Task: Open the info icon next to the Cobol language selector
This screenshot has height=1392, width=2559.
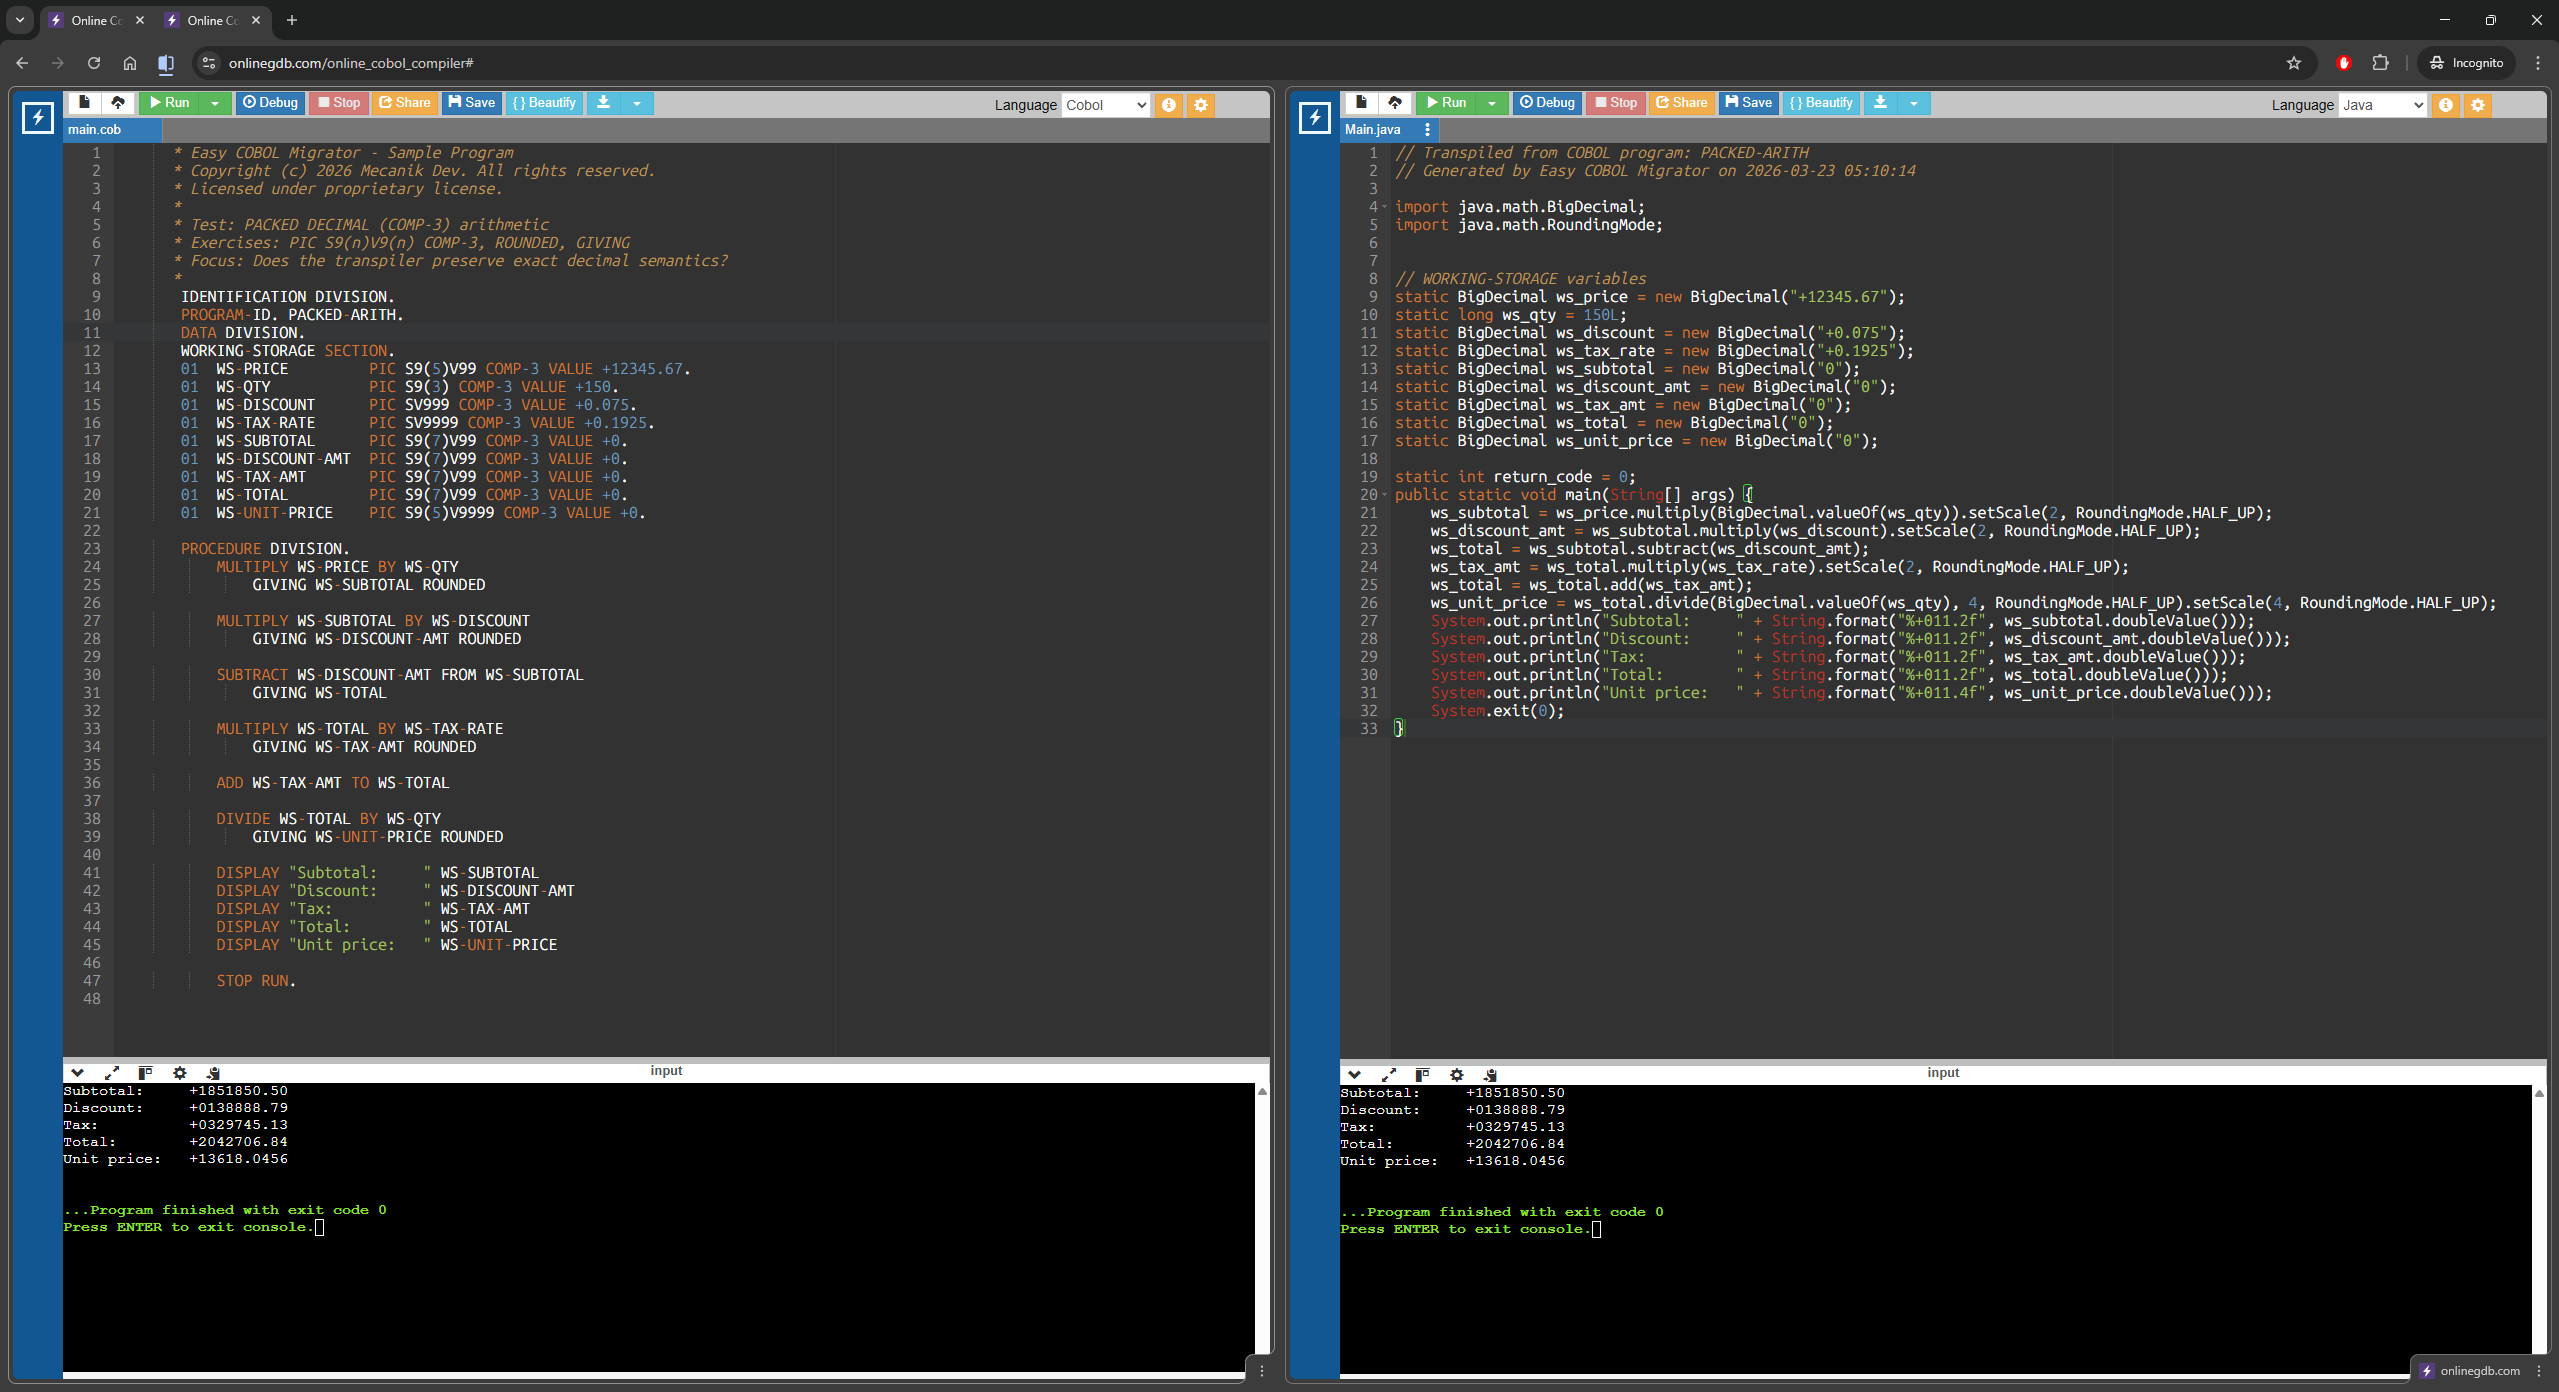Action: (x=1168, y=105)
